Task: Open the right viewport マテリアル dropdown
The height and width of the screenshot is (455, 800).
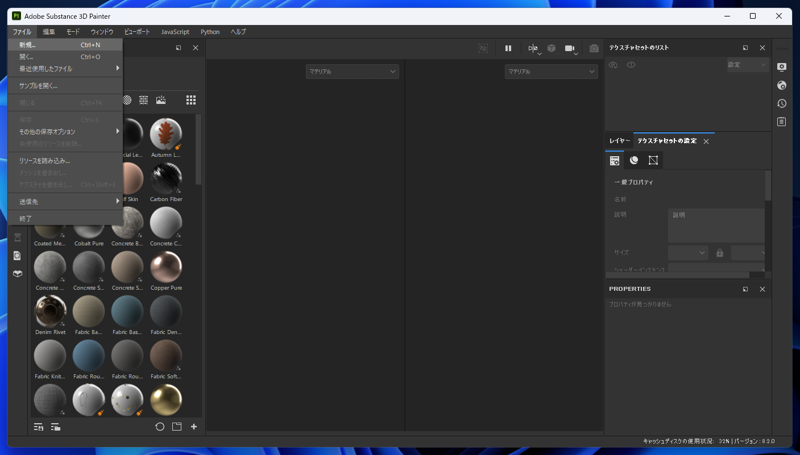Action: pos(551,71)
